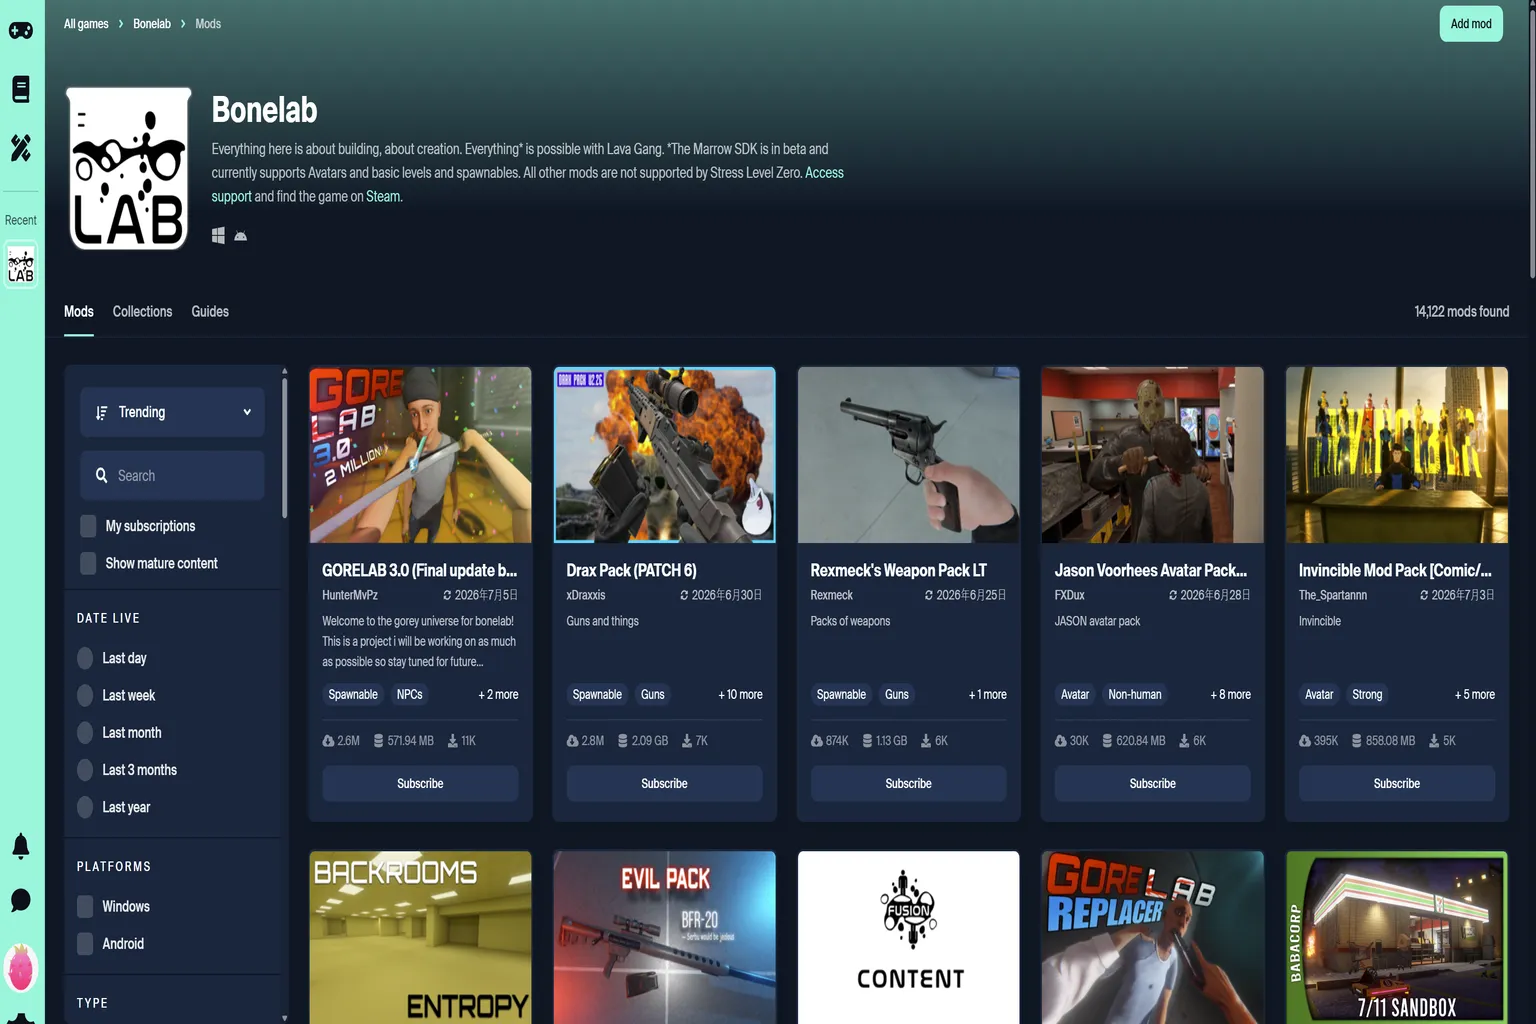The image size is (1536, 1024).
Task: Select the Last month radio option
Action: pyautogui.click(x=85, y=733)
